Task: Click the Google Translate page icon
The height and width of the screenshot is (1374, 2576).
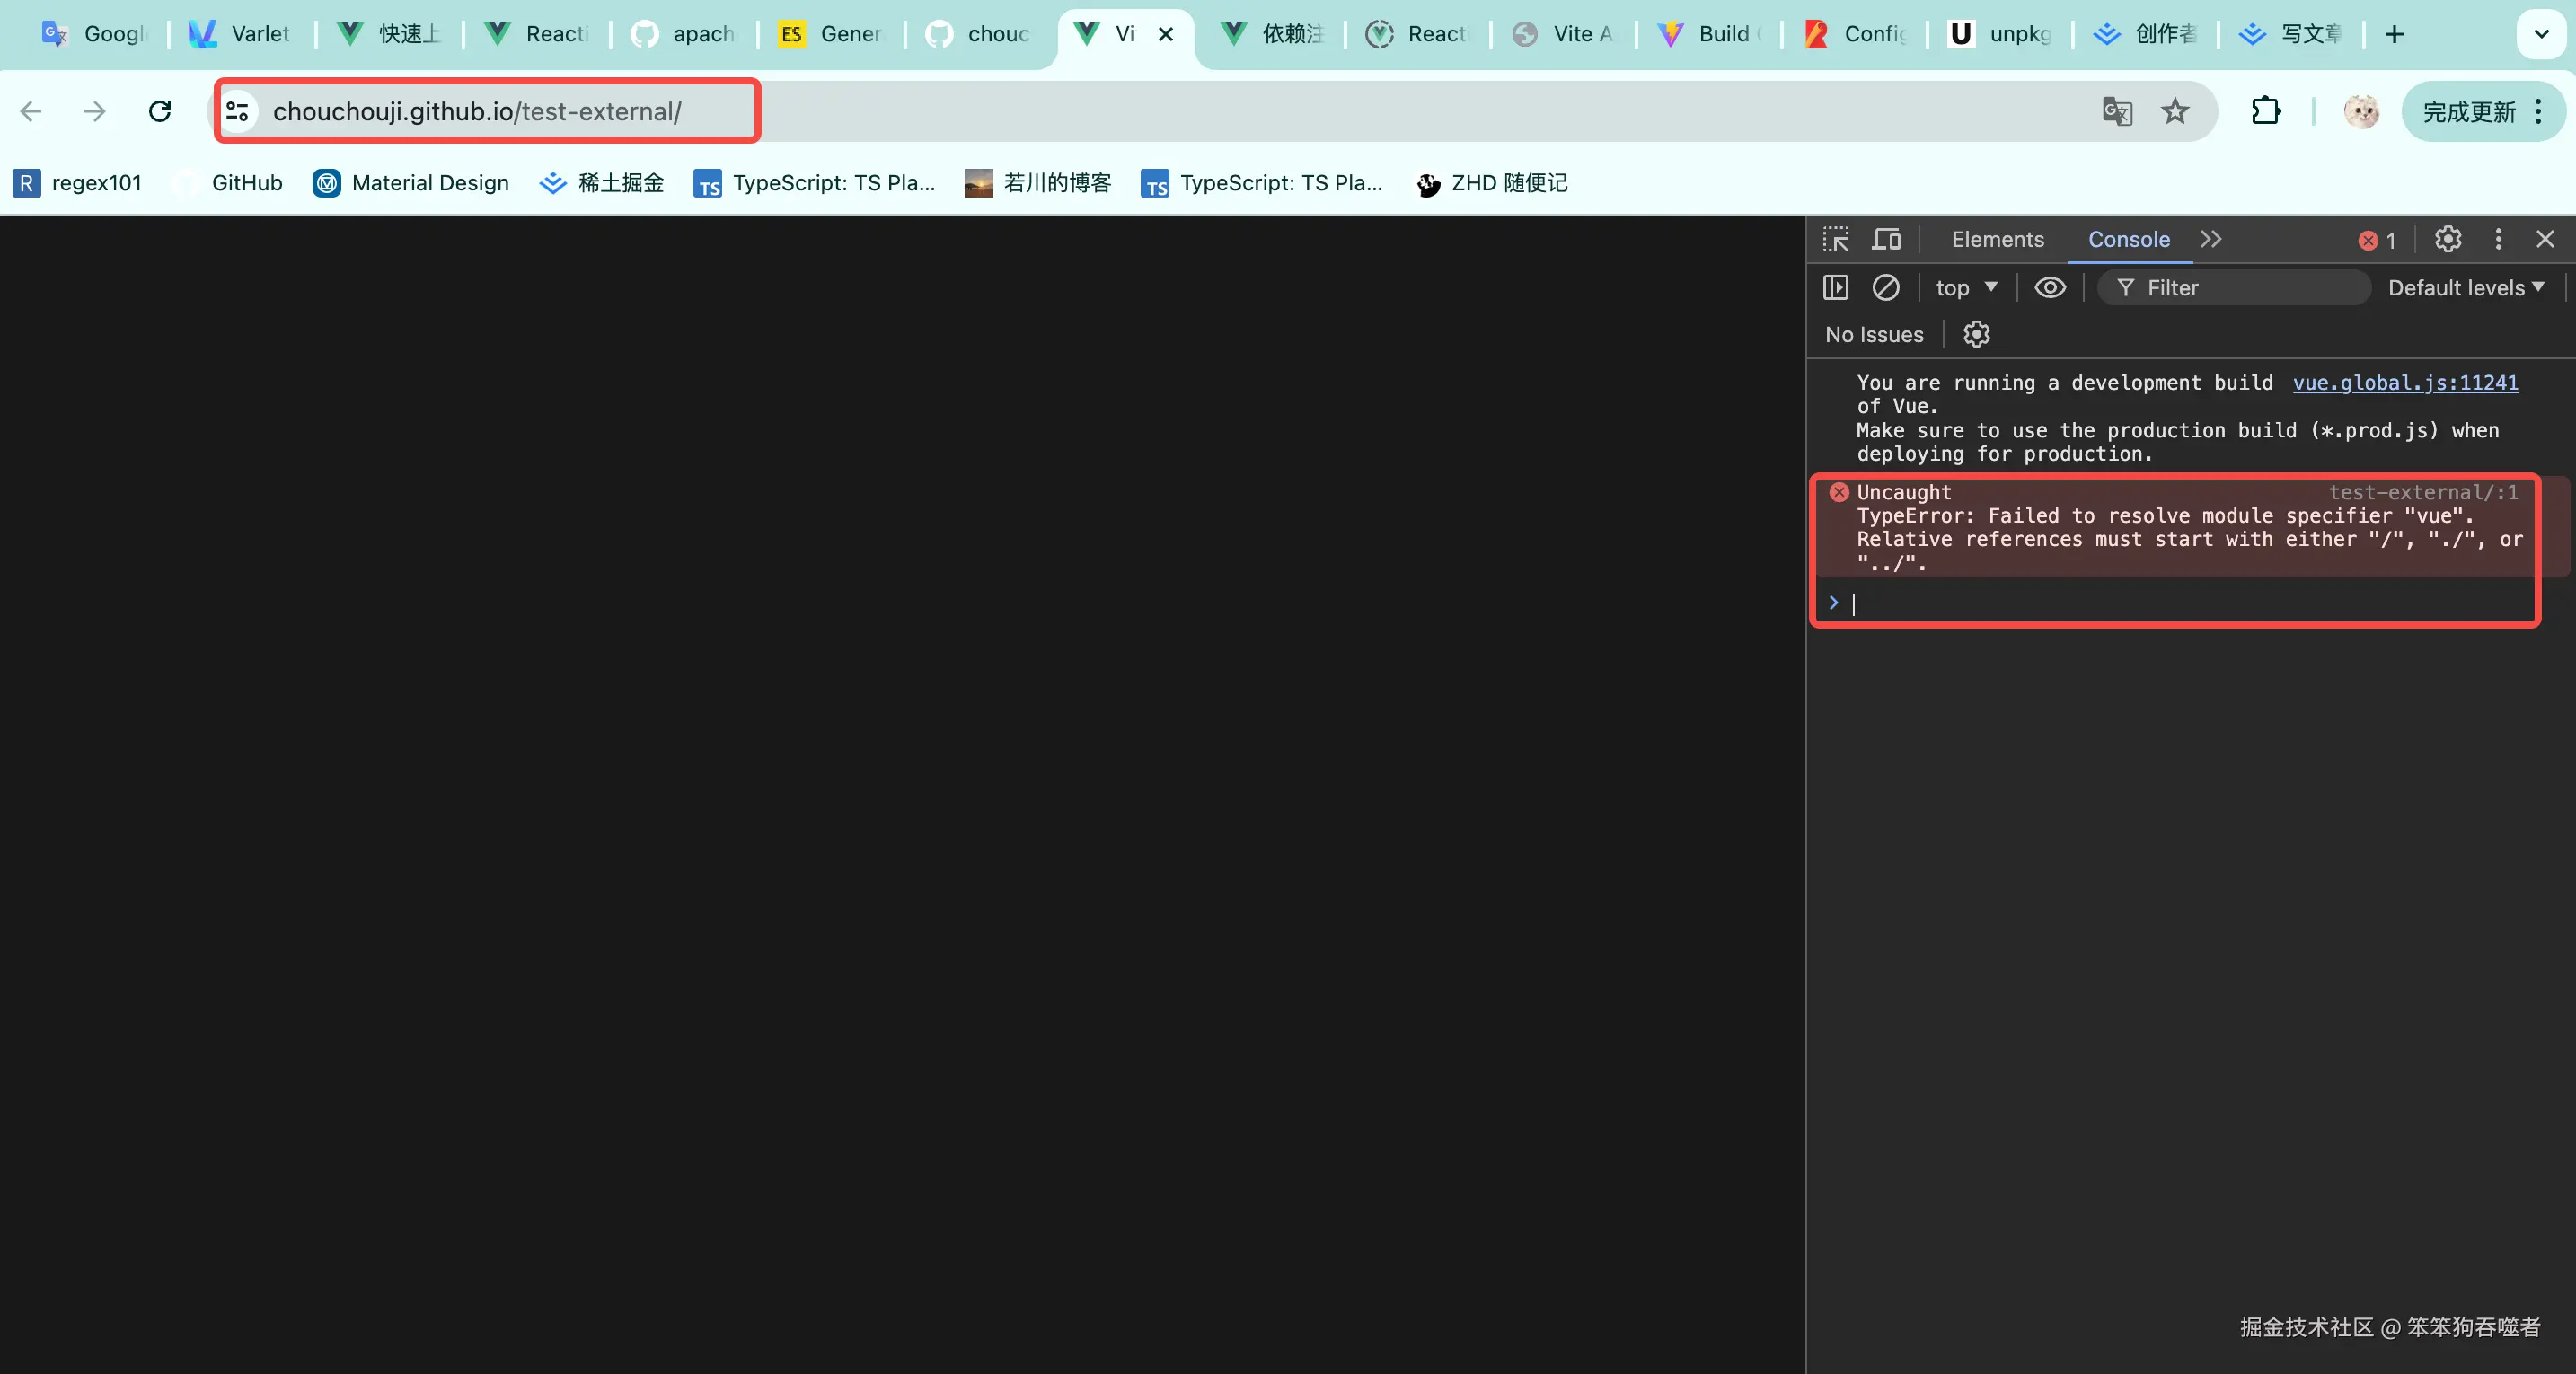Action: [x=2117, y=111]
